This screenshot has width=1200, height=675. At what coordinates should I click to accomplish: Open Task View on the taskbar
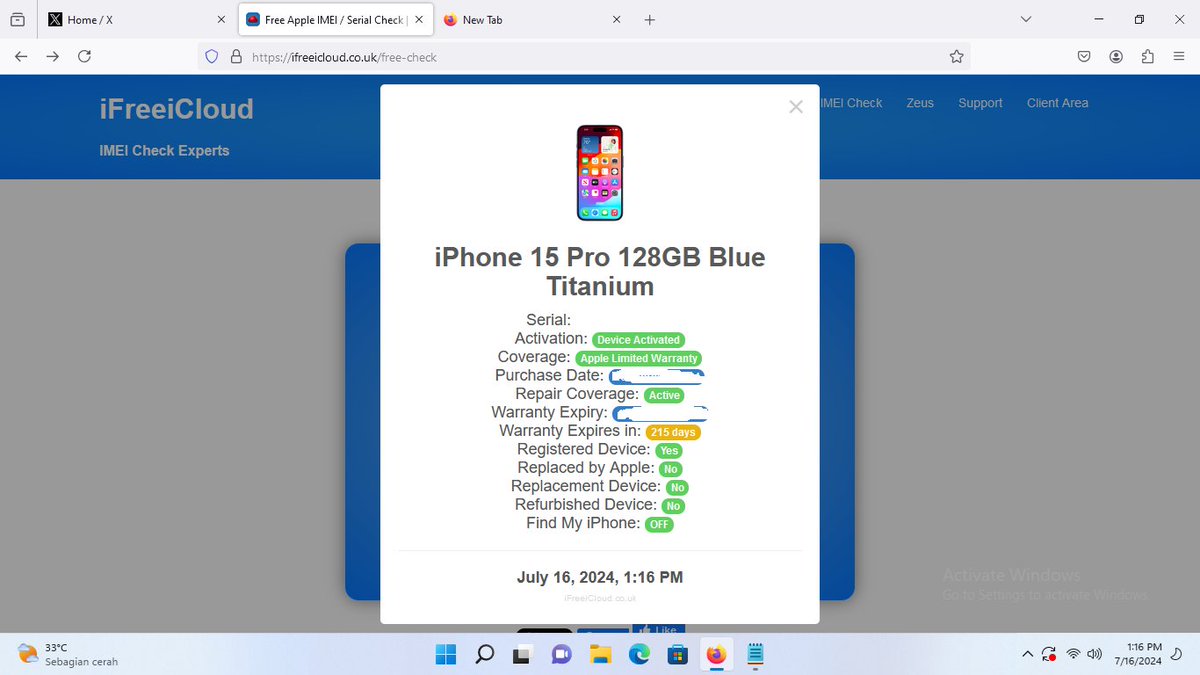coord(522,655)
